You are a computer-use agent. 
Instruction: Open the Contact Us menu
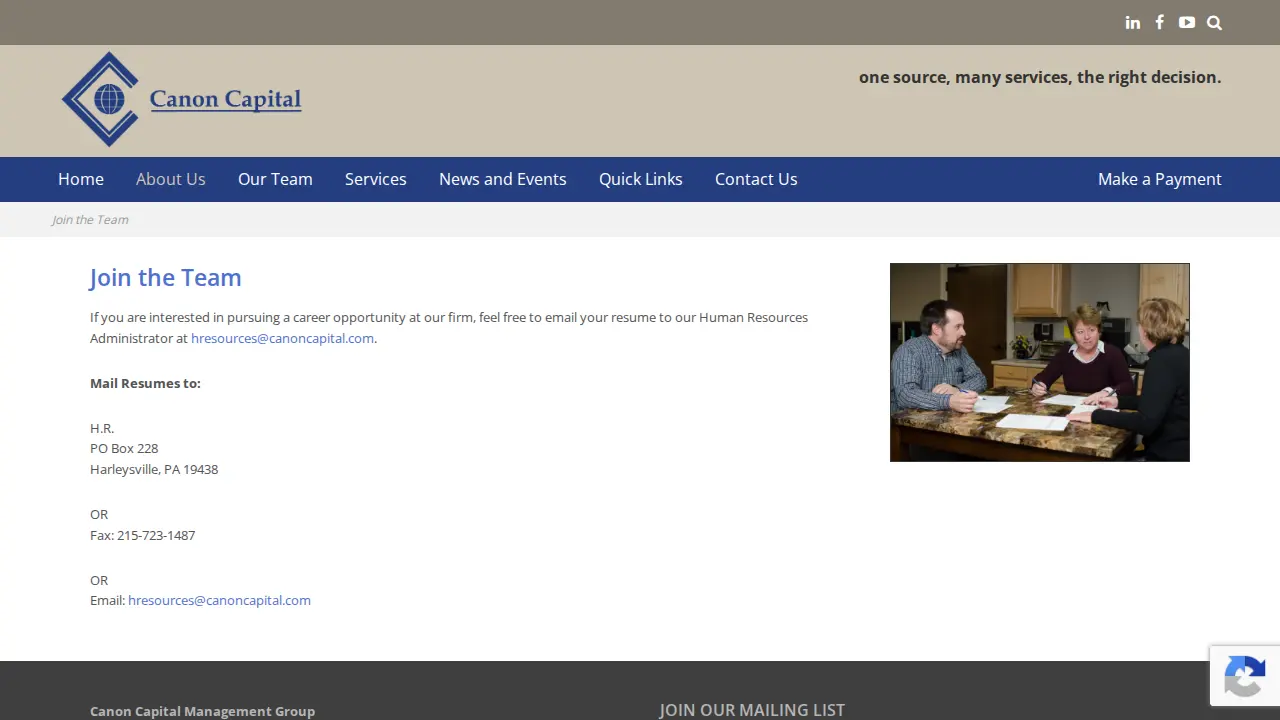[756, 179]
